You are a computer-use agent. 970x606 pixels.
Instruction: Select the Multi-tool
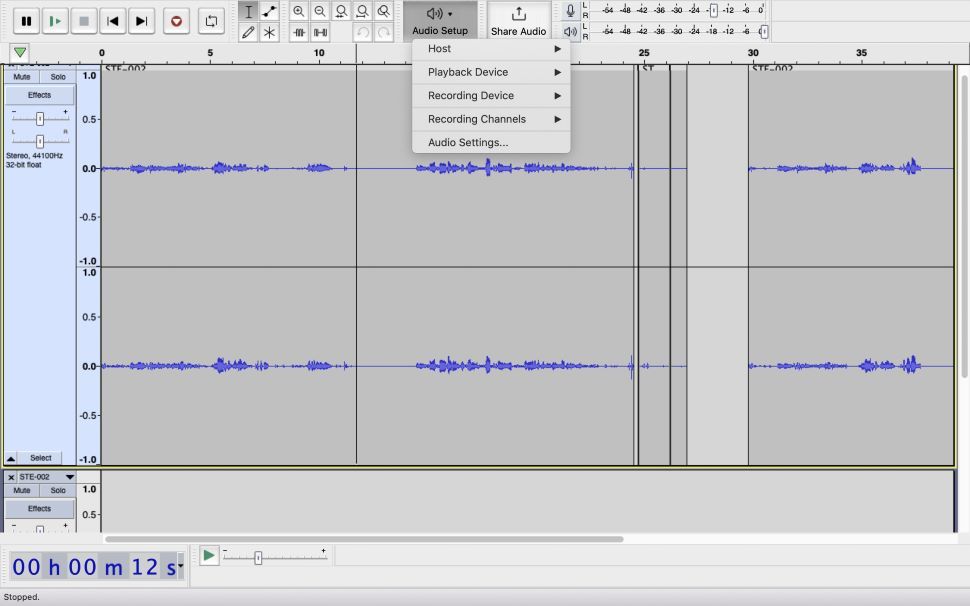point(268,31)
